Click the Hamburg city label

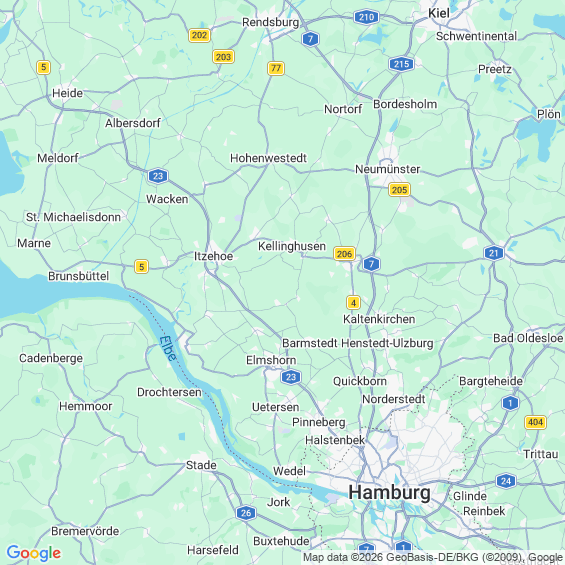coord(389,492)
